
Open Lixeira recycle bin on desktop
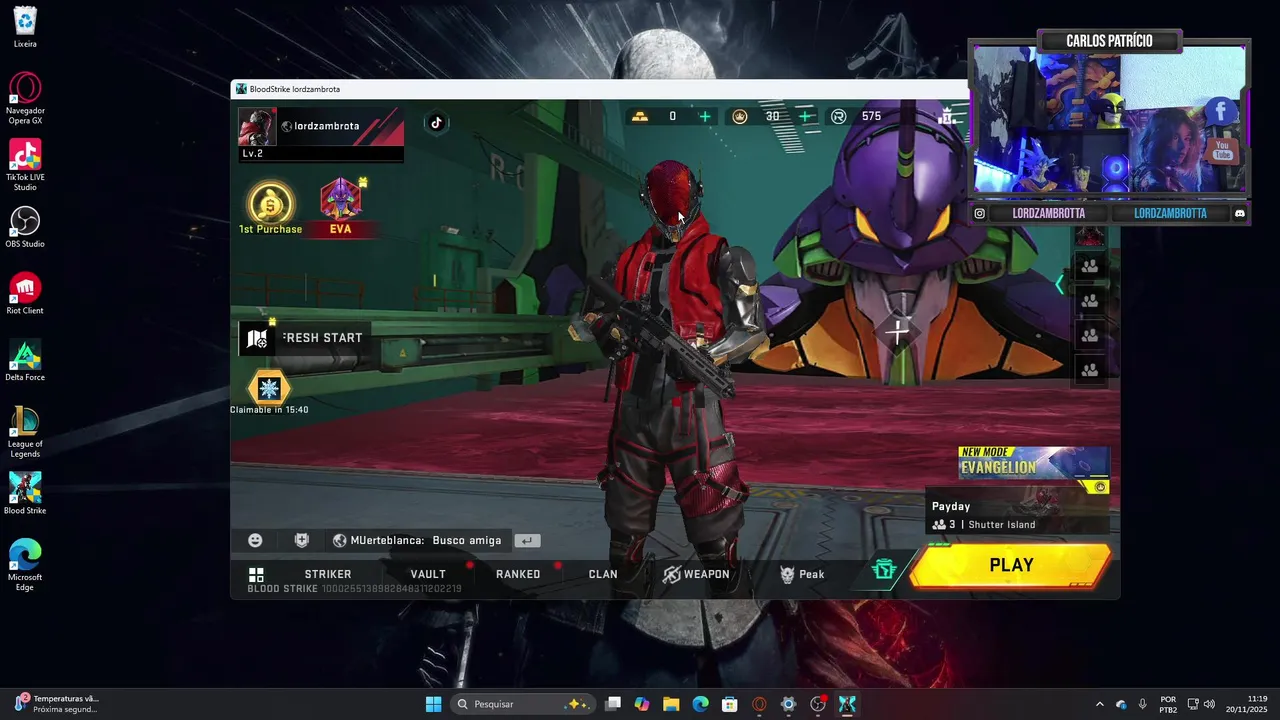pyautogui.click(x=25, y=27)
